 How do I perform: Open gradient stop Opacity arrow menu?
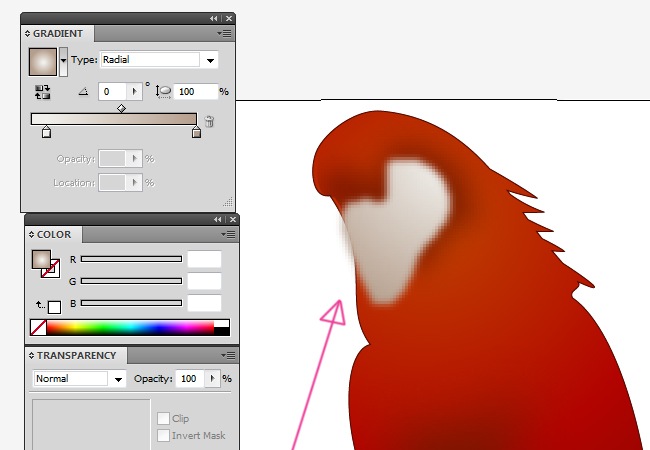point(134,159)
